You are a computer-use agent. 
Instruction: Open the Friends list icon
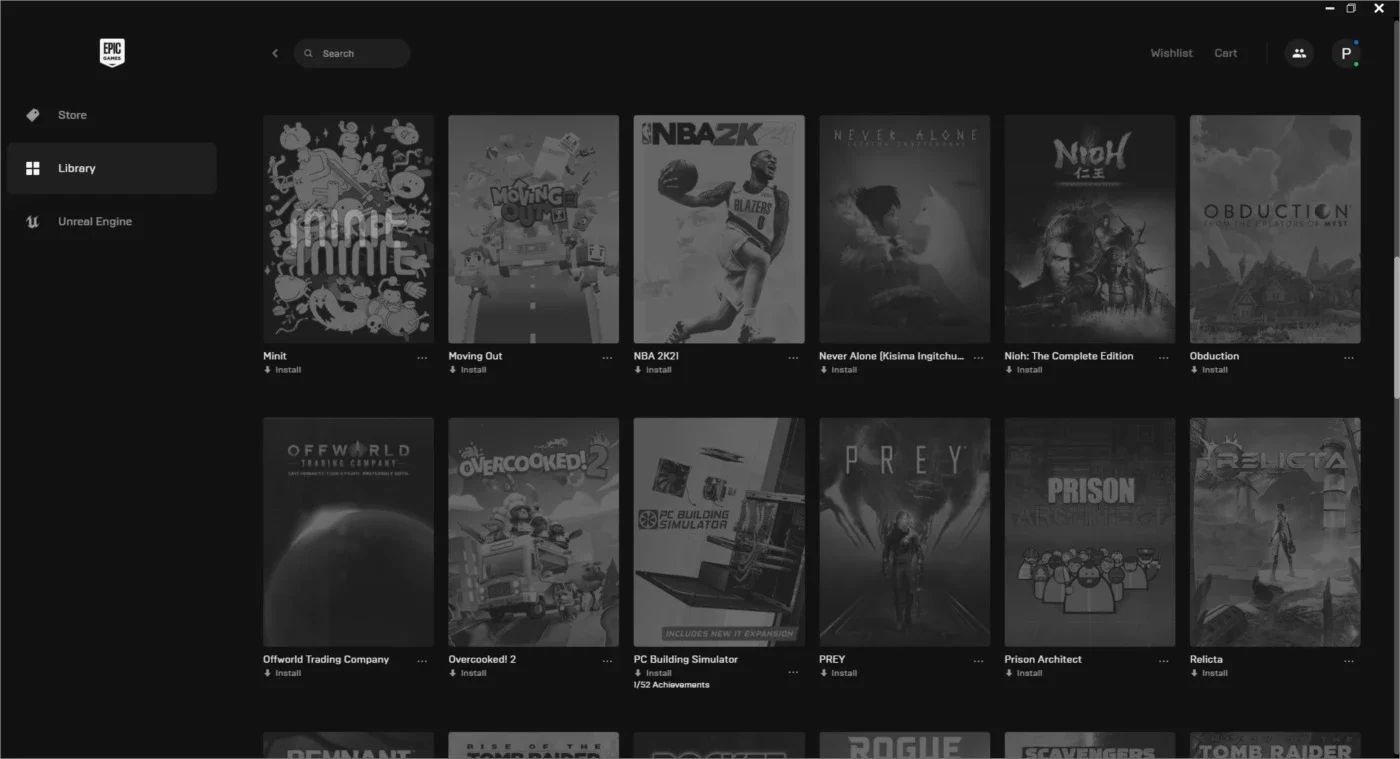pos(1299,53)
